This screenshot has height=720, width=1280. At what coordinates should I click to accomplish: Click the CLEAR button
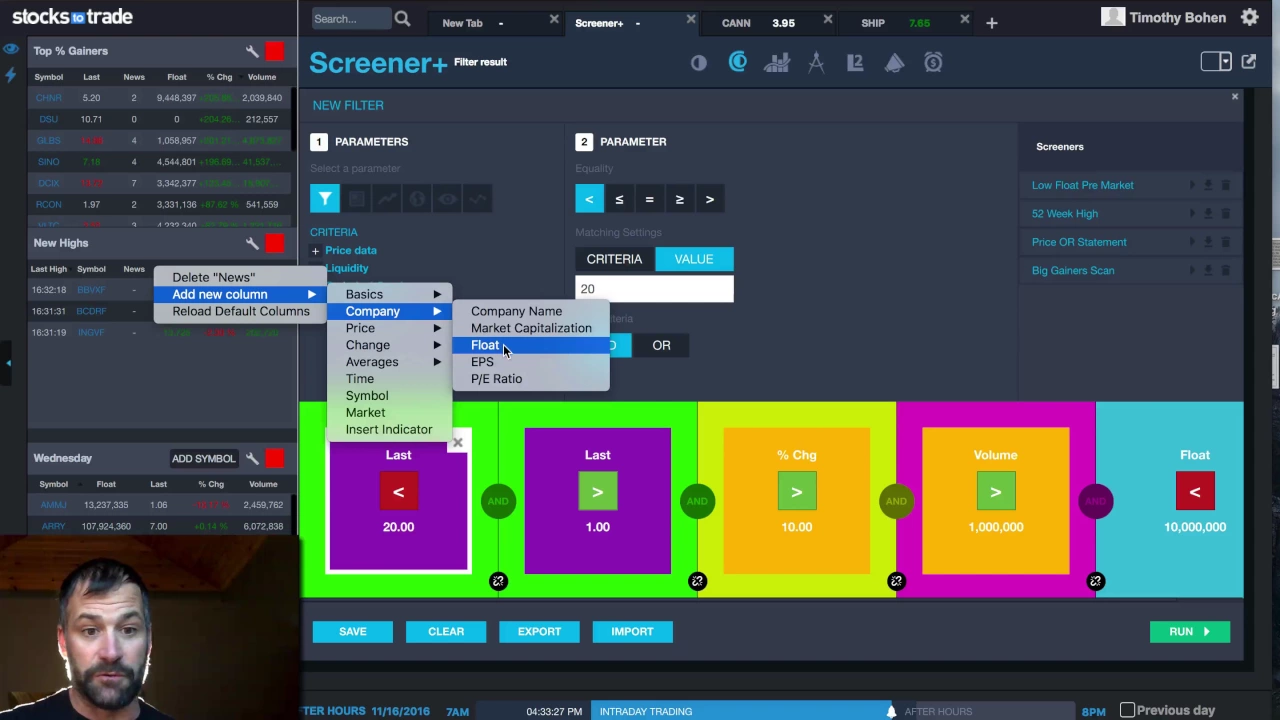(446, 631)
